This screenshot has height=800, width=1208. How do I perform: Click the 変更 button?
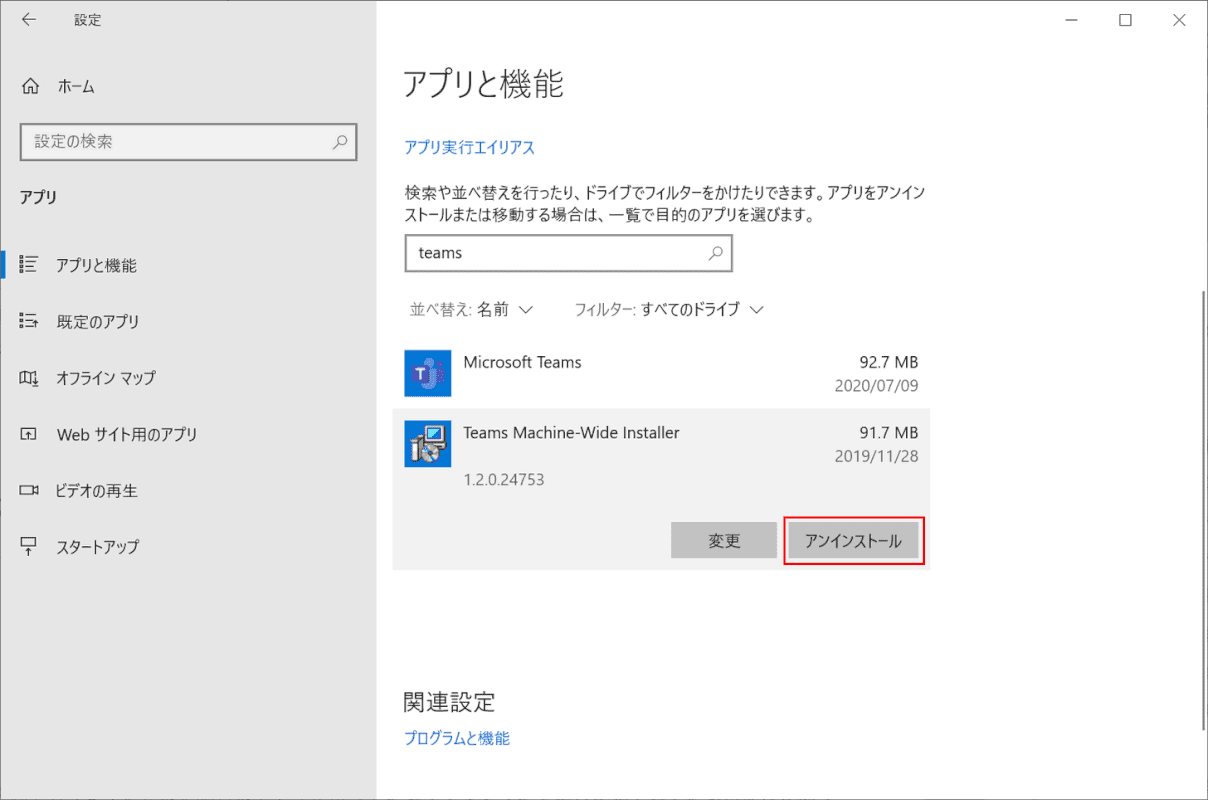pyautogui.click(x=724, y=540)
